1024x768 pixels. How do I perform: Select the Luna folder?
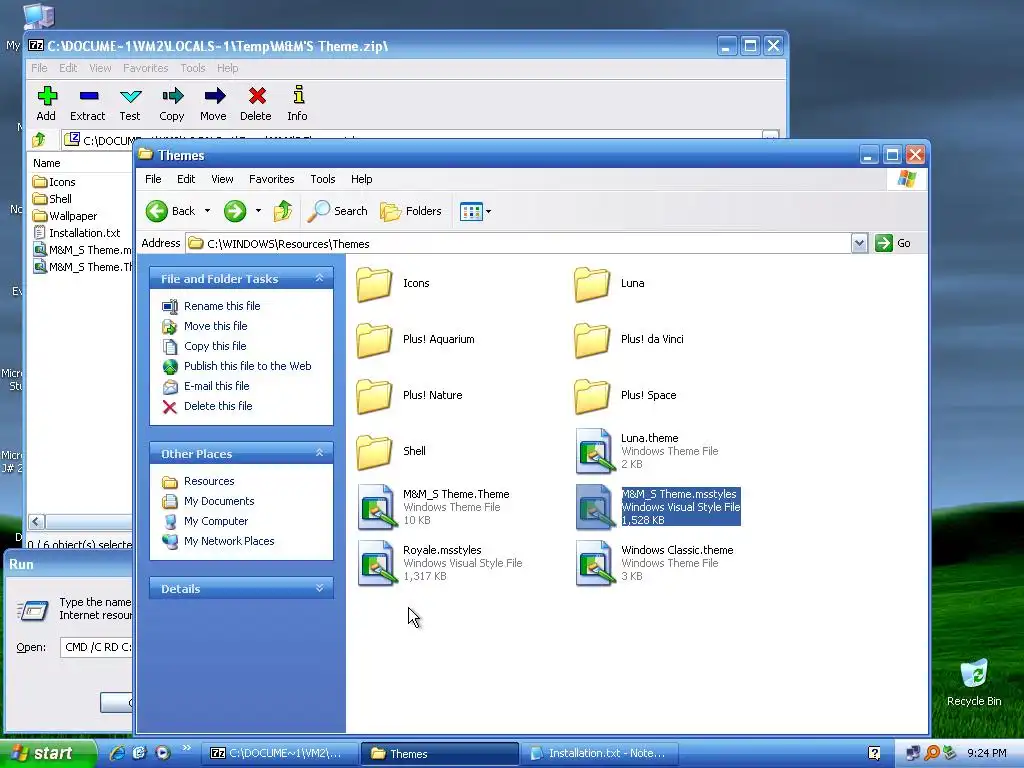point(609,283)
